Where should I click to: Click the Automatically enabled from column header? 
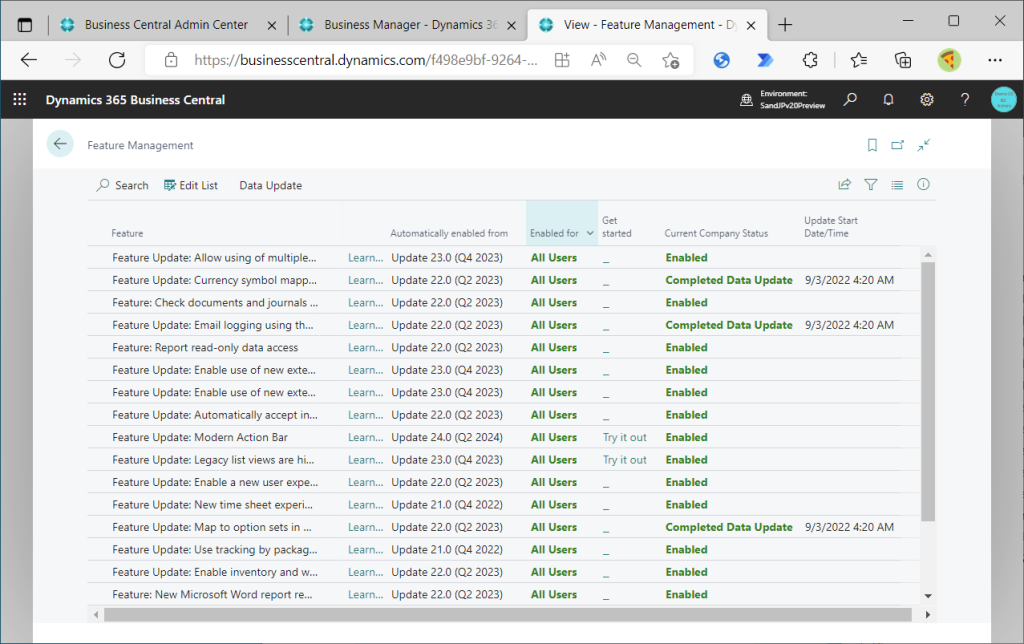[x=449, y=233]
